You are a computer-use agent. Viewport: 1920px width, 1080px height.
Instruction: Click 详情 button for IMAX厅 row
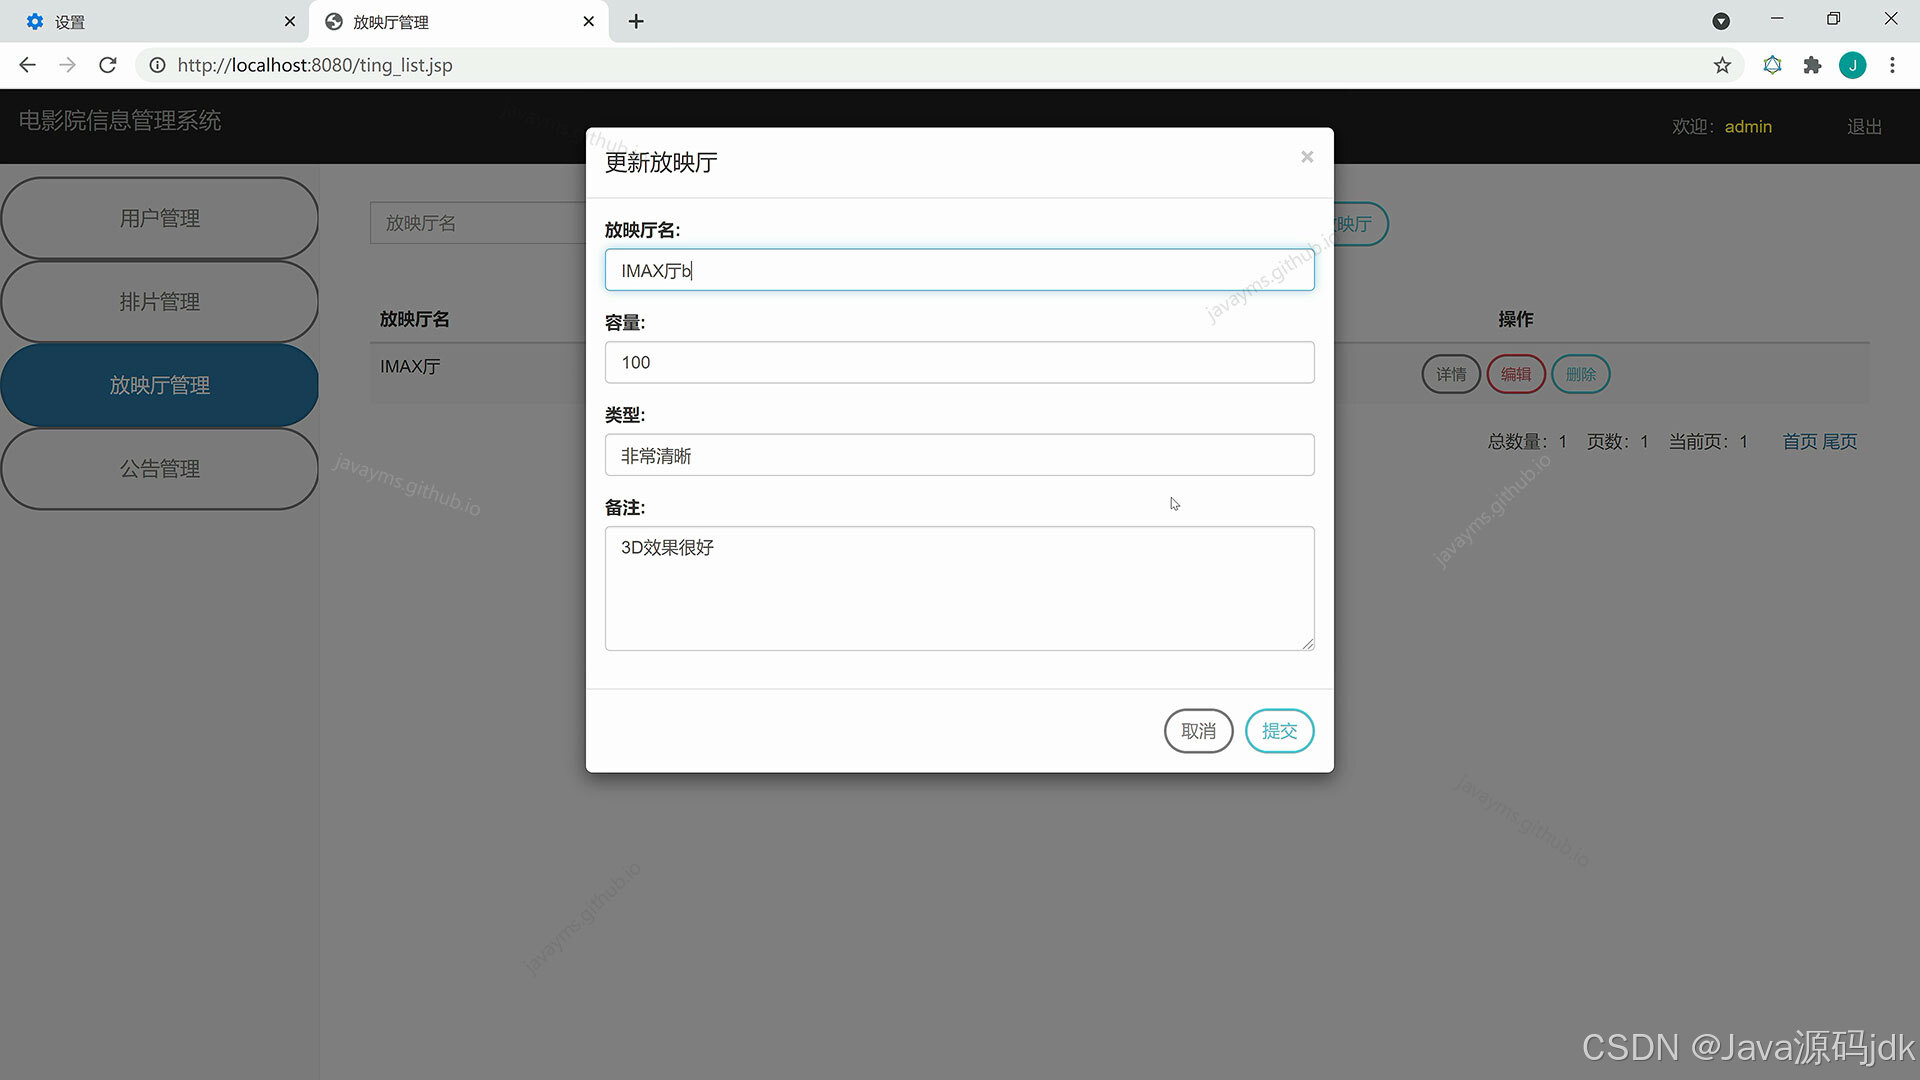point(1451,374)
